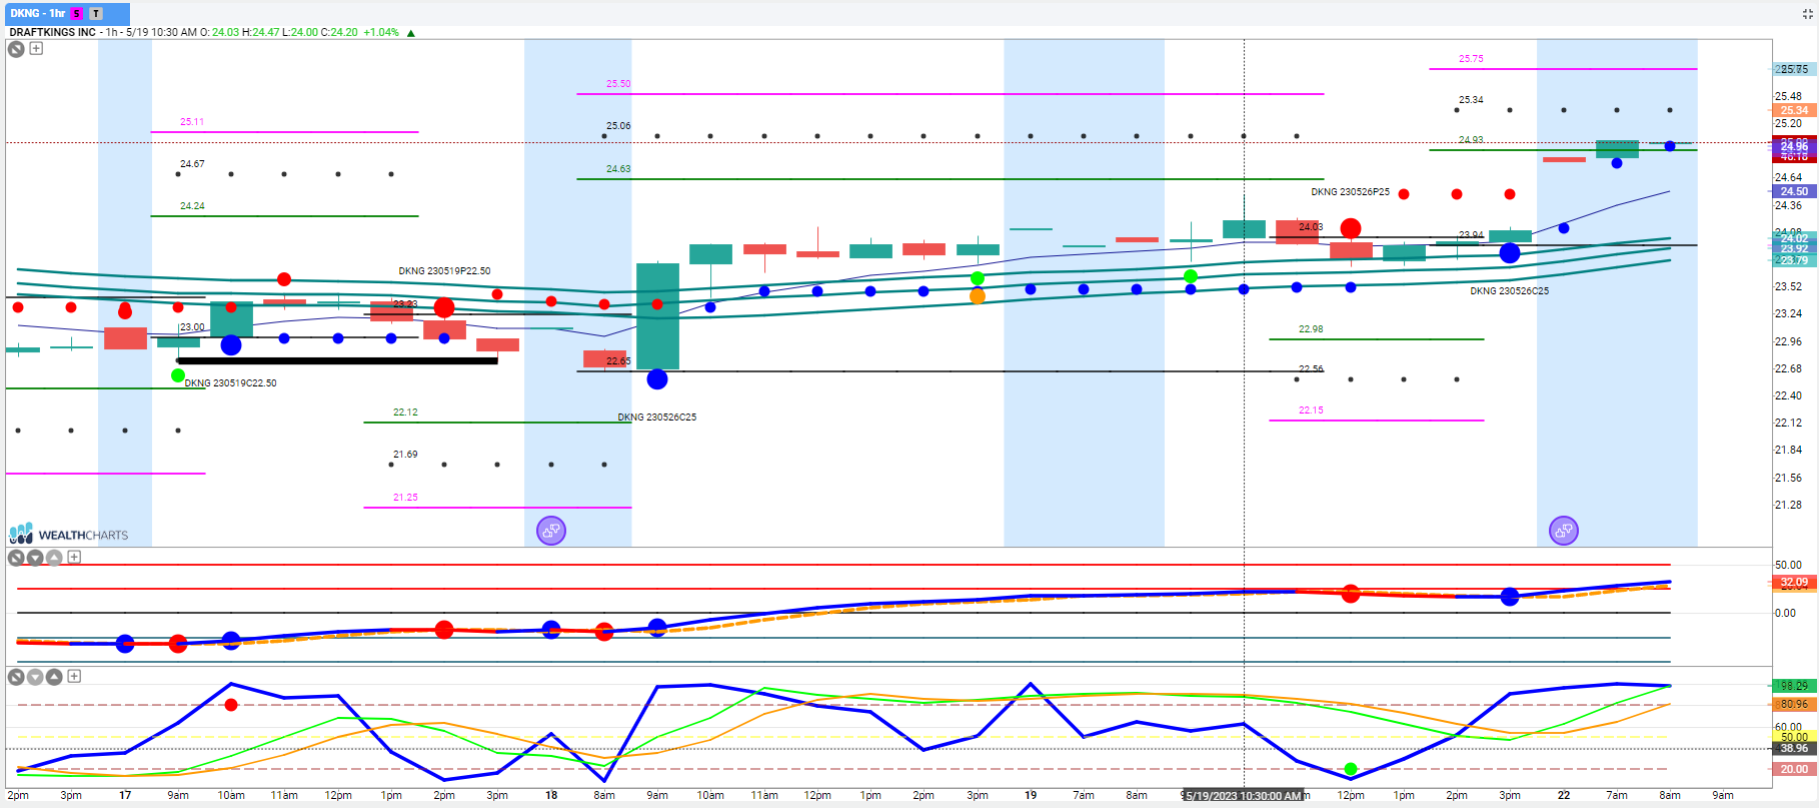Click the 25.50 magenta level label
Image resolution: width=1819 pixels, height=808 pixels.
618,84
